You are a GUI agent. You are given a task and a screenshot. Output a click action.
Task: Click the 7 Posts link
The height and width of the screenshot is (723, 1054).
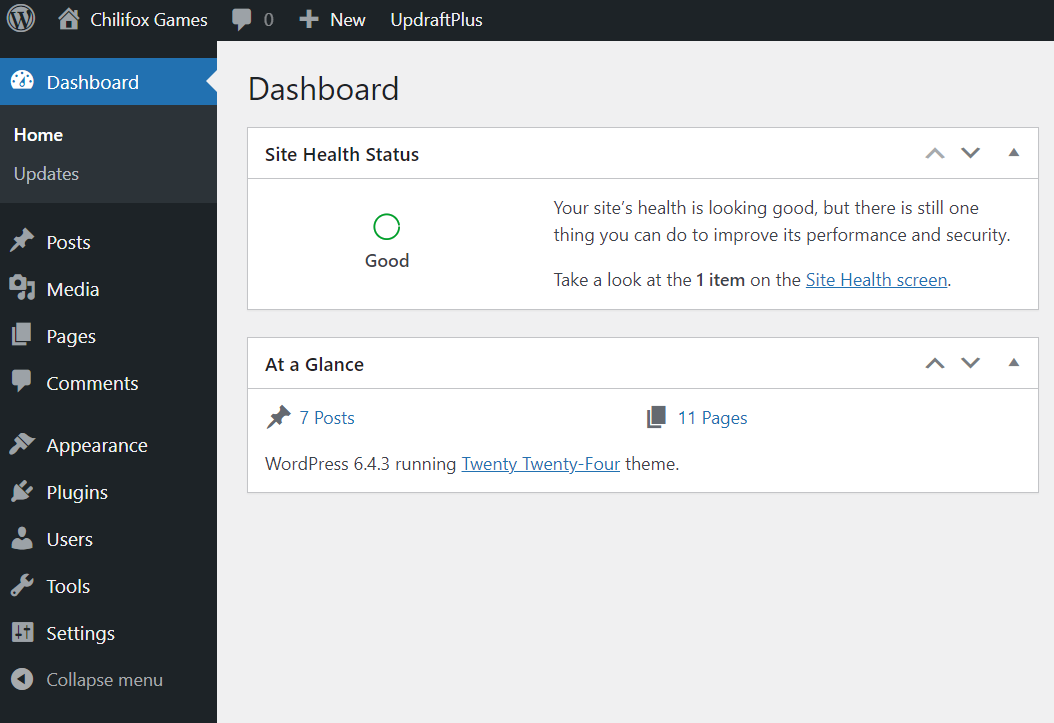pyautogui.click(x=325, y=417)
